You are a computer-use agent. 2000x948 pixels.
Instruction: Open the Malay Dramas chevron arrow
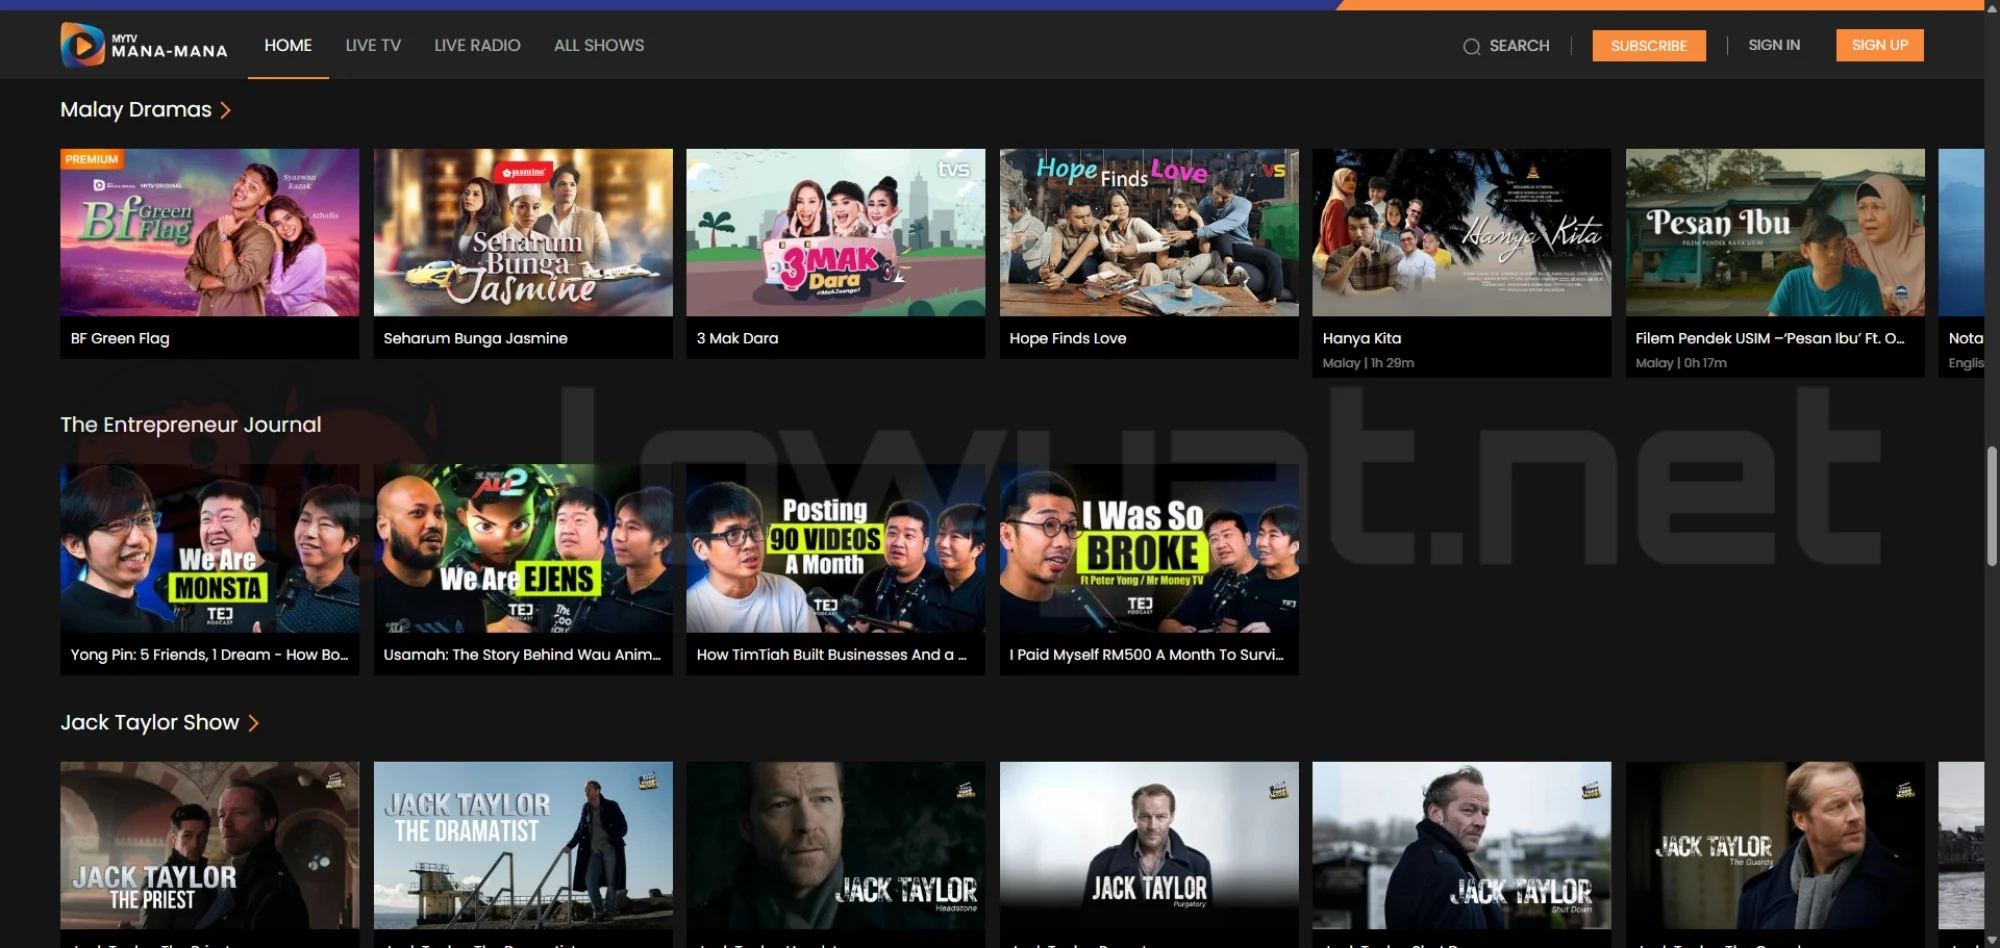226,110
